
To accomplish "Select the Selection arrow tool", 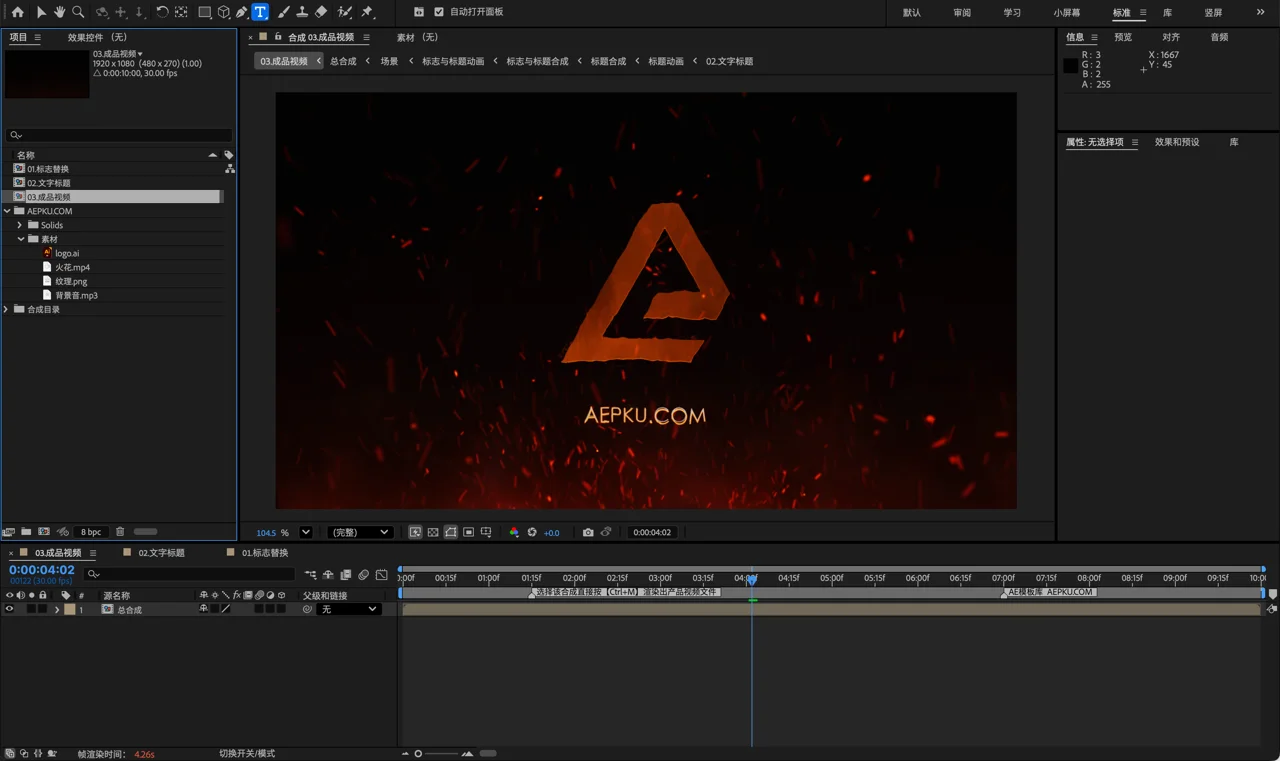I will click(x=41, y=12).
